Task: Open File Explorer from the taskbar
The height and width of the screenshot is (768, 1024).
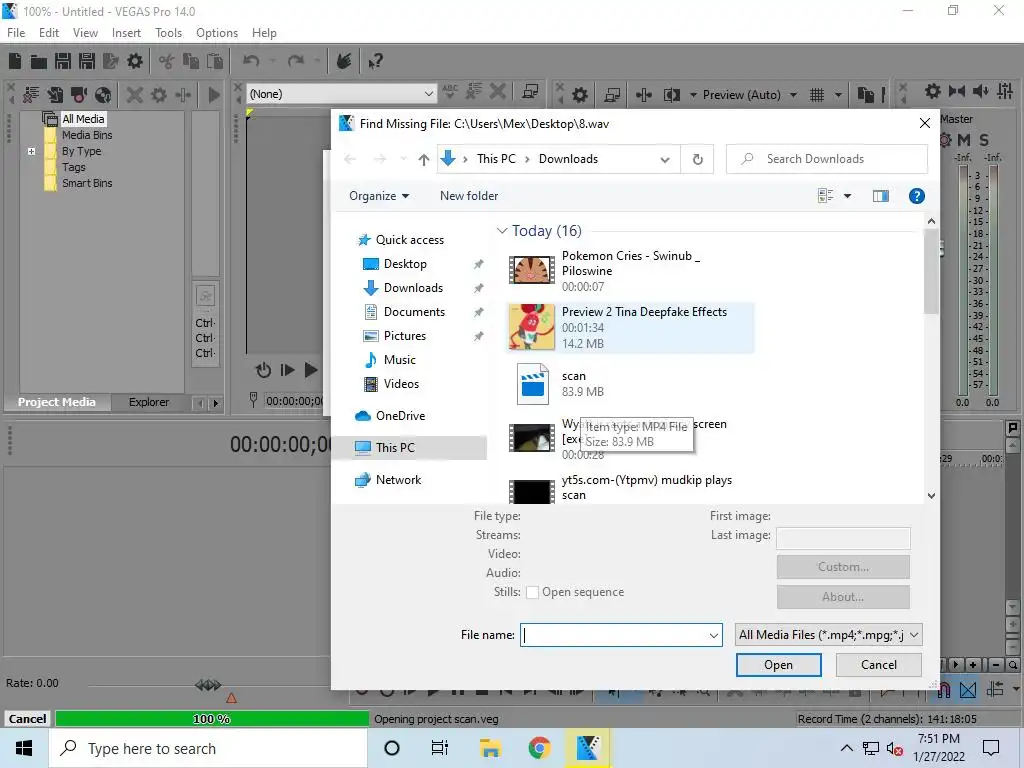Action: (x=490, y=748)
